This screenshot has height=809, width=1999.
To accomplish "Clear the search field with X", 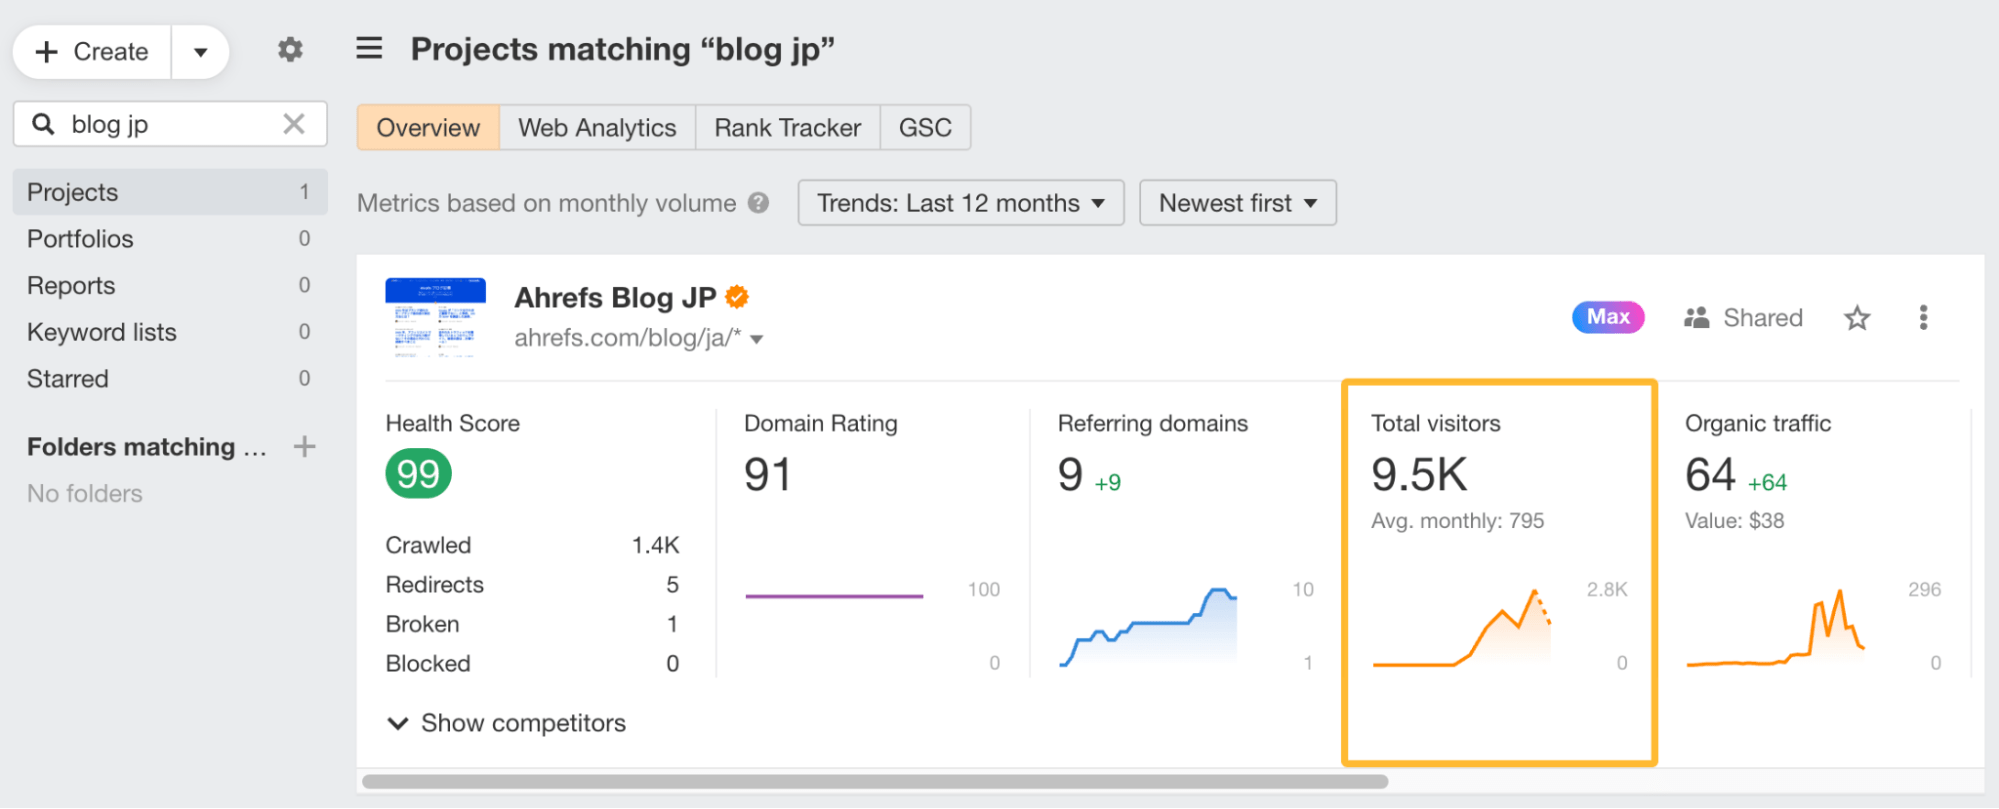I will (x=294, y=124).
